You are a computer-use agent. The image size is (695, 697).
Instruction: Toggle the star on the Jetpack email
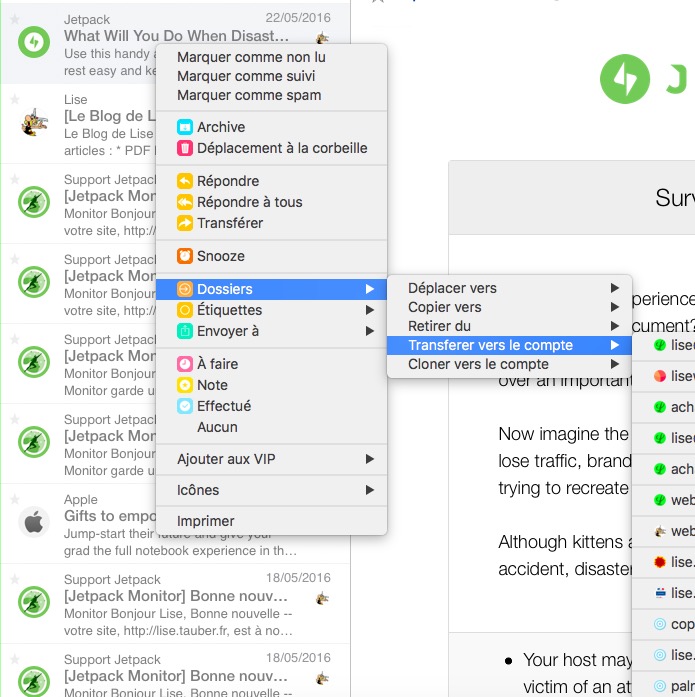pos(15,18)
